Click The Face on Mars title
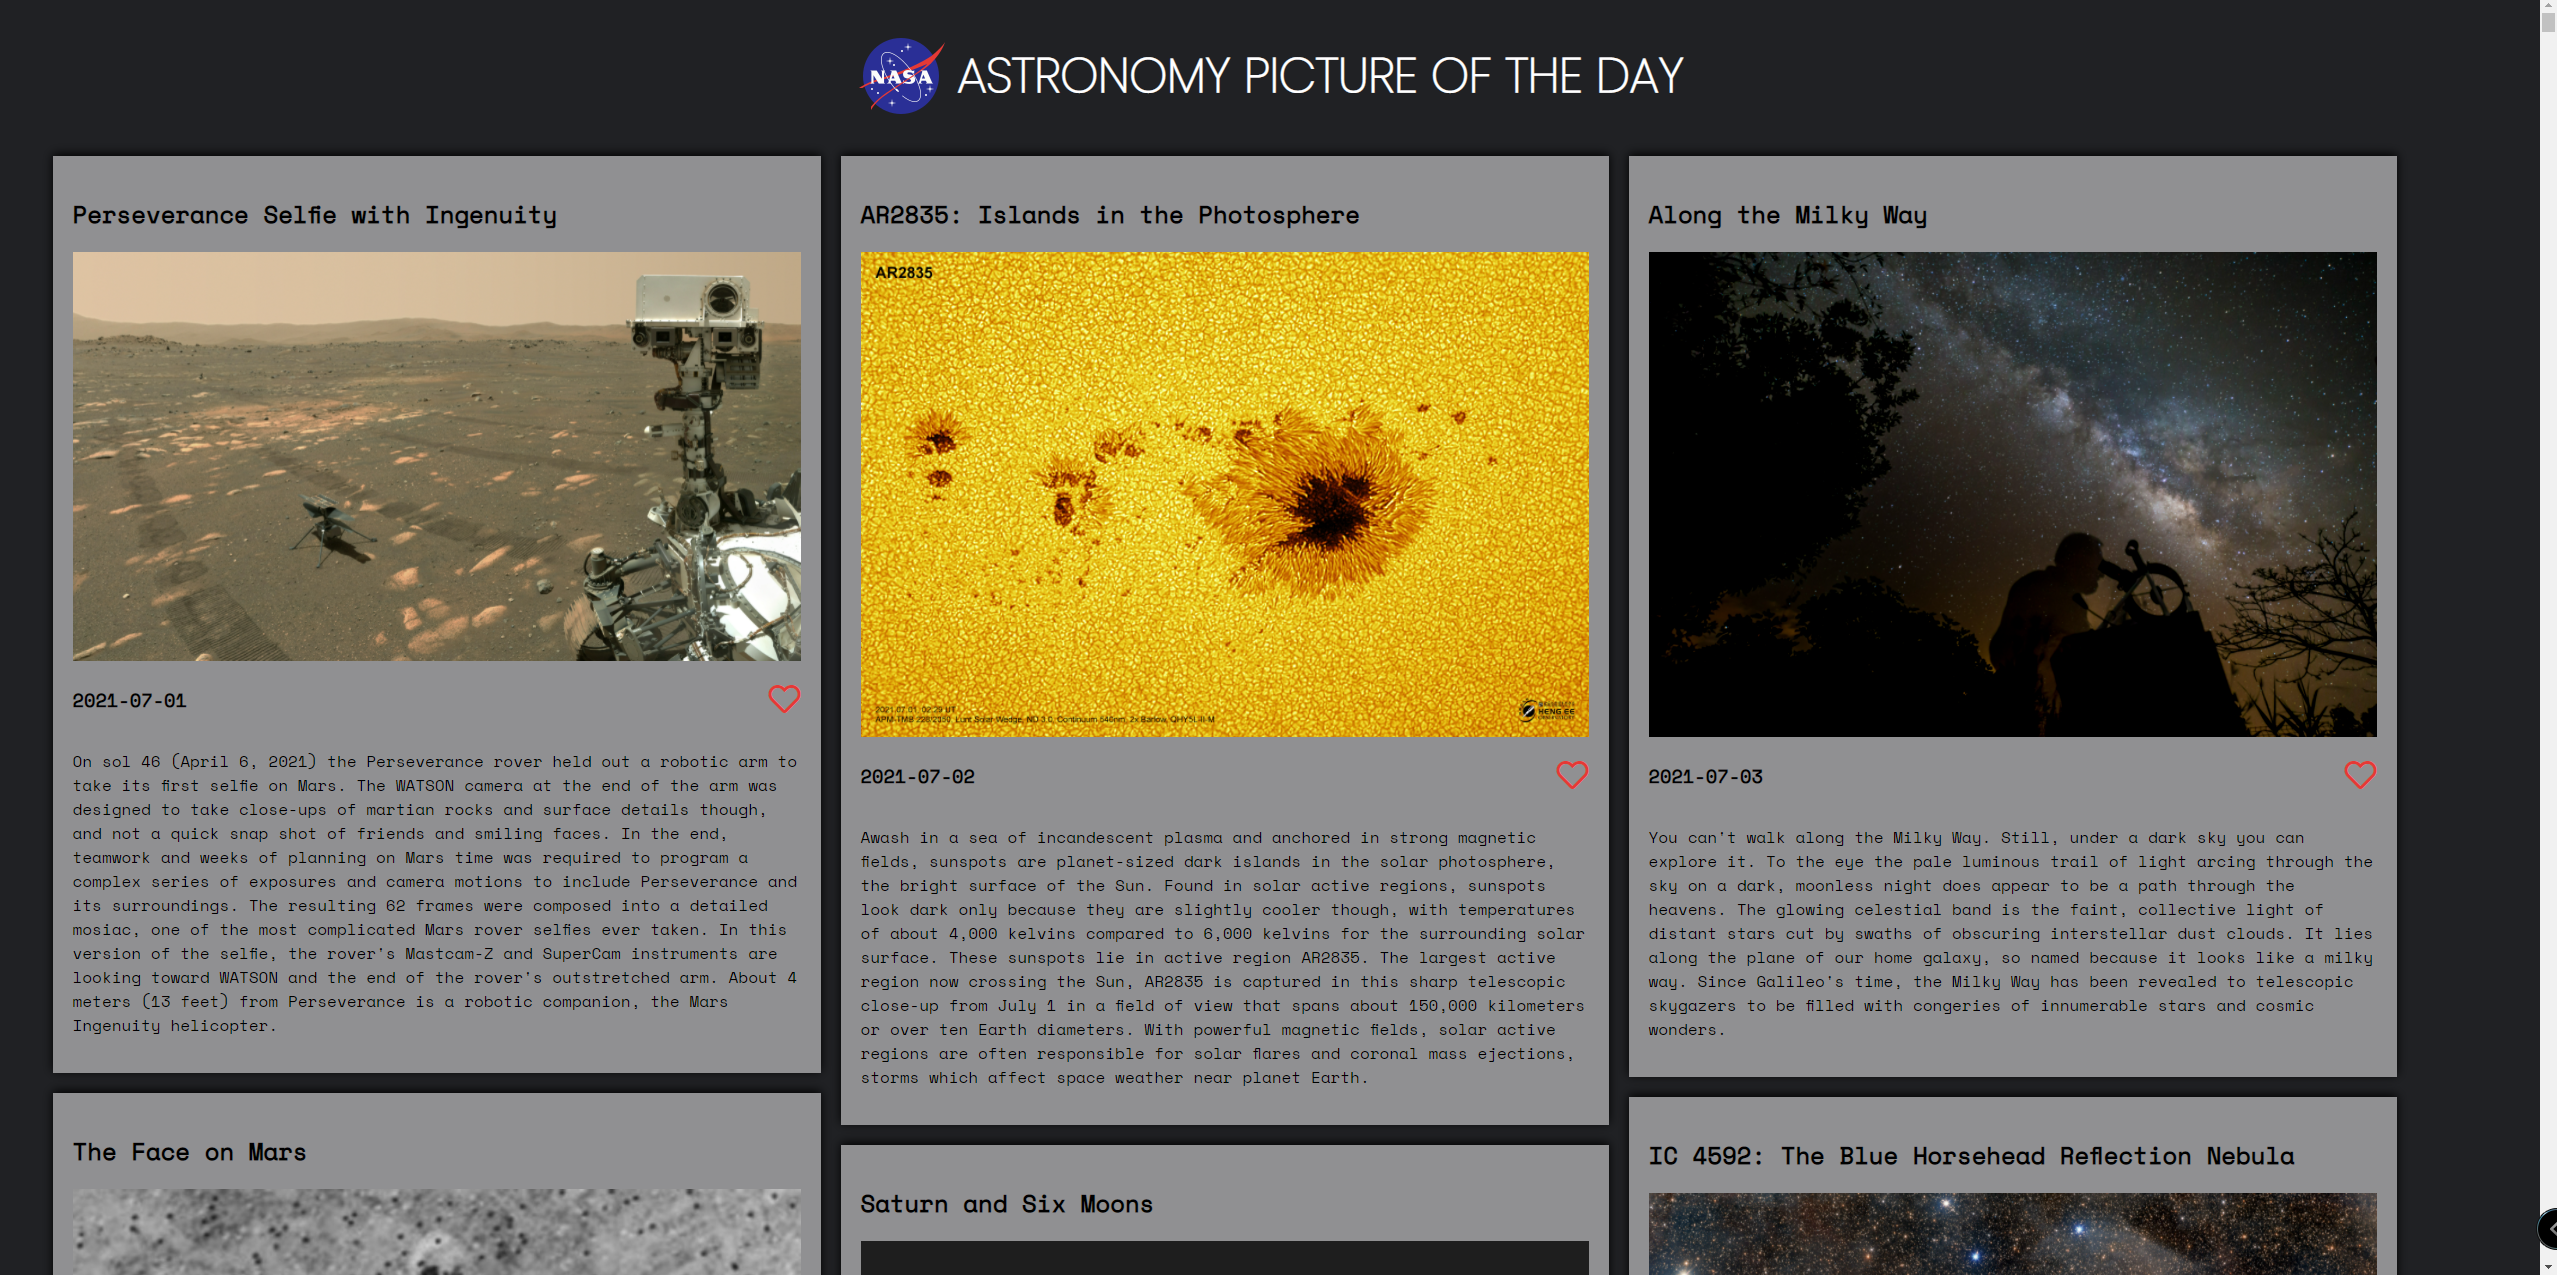The height and width of the screenshot is (1275, 2557). tap(189, 1152)
